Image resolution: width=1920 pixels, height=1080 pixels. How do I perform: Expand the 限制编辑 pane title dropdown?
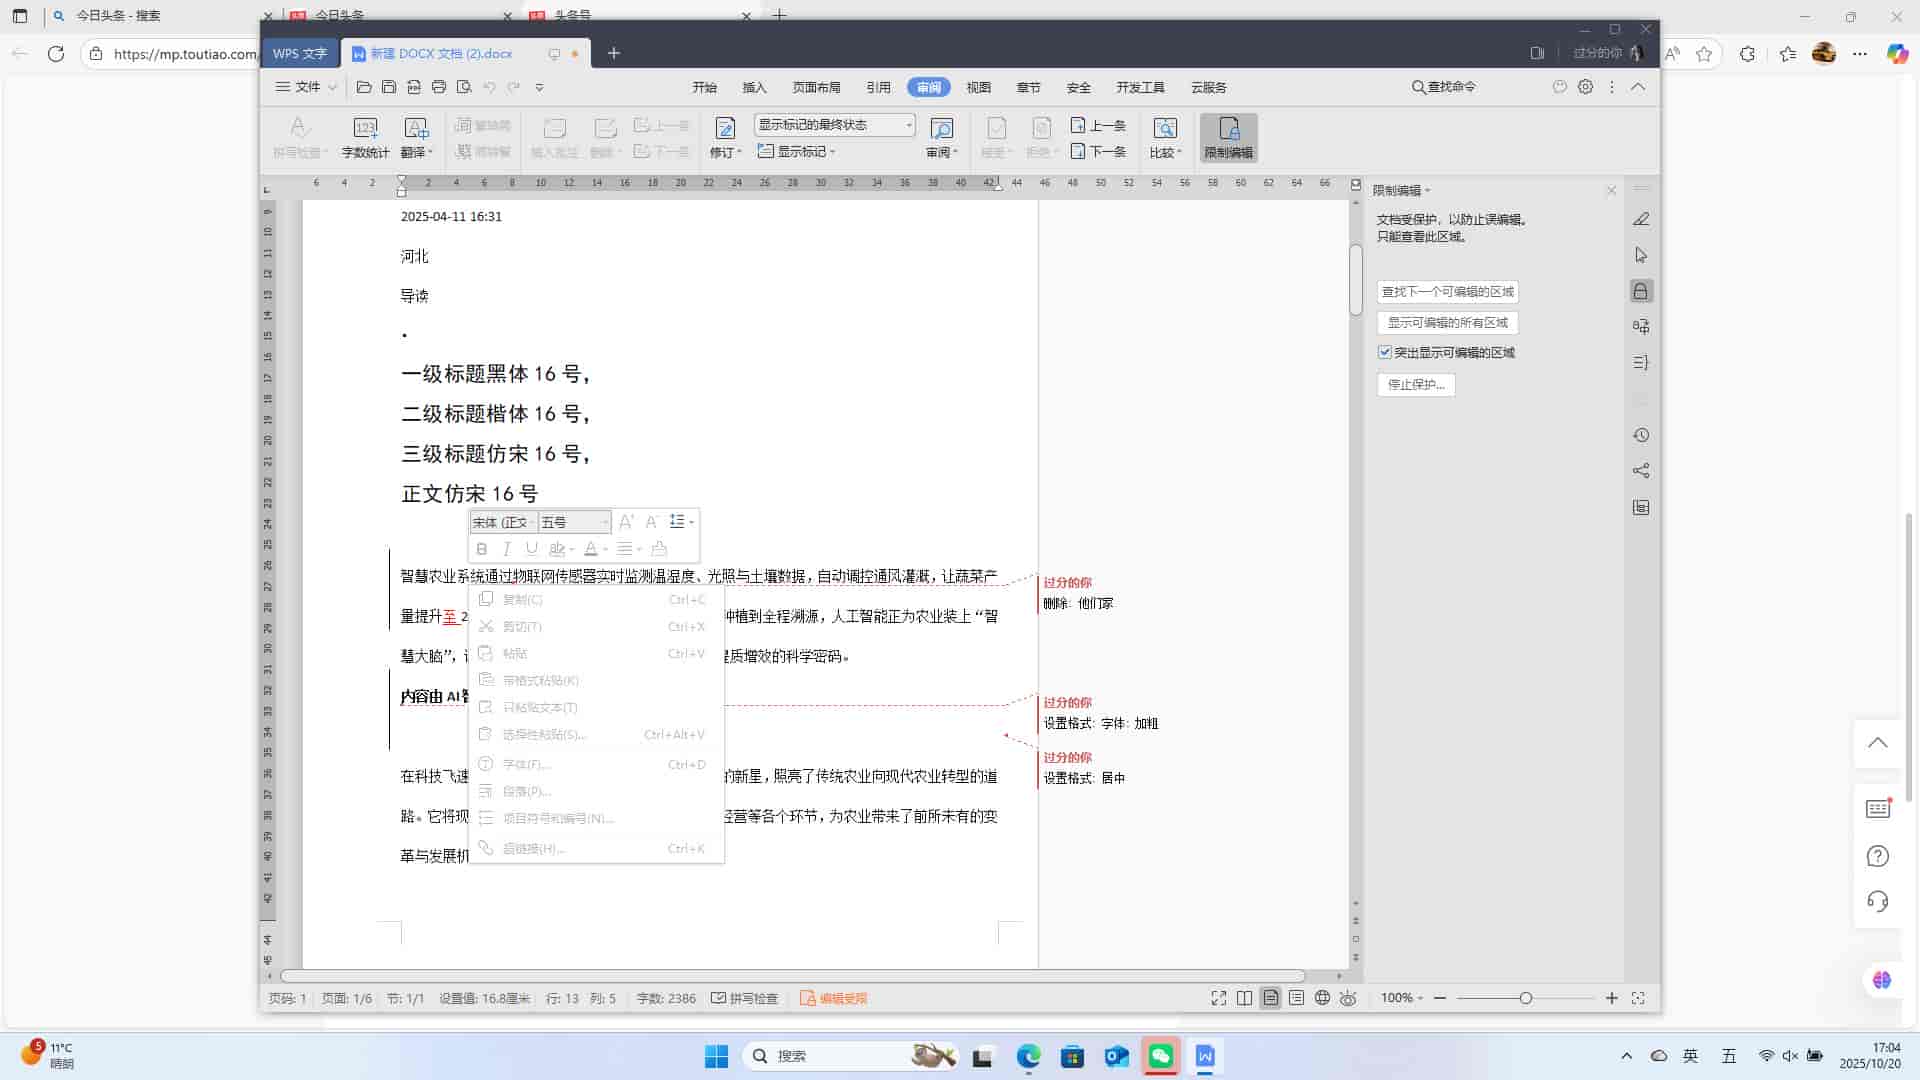click(x=1427, y=190)
